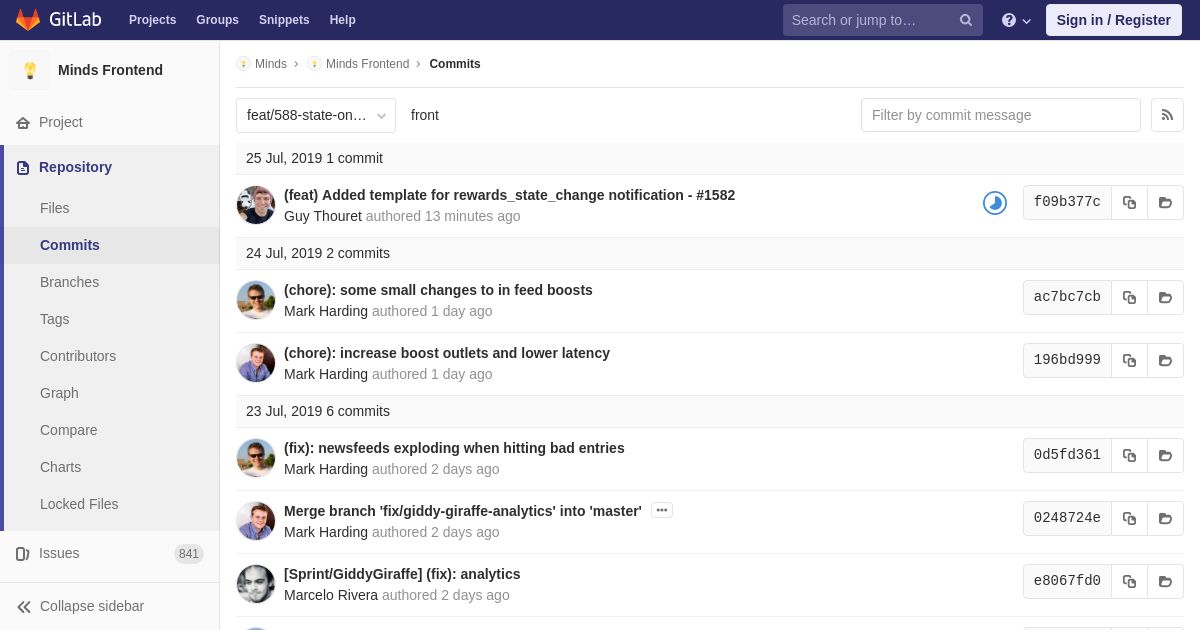Open Merge branch fix/giddy-giraffe-analytics commit

coord(463,511)
